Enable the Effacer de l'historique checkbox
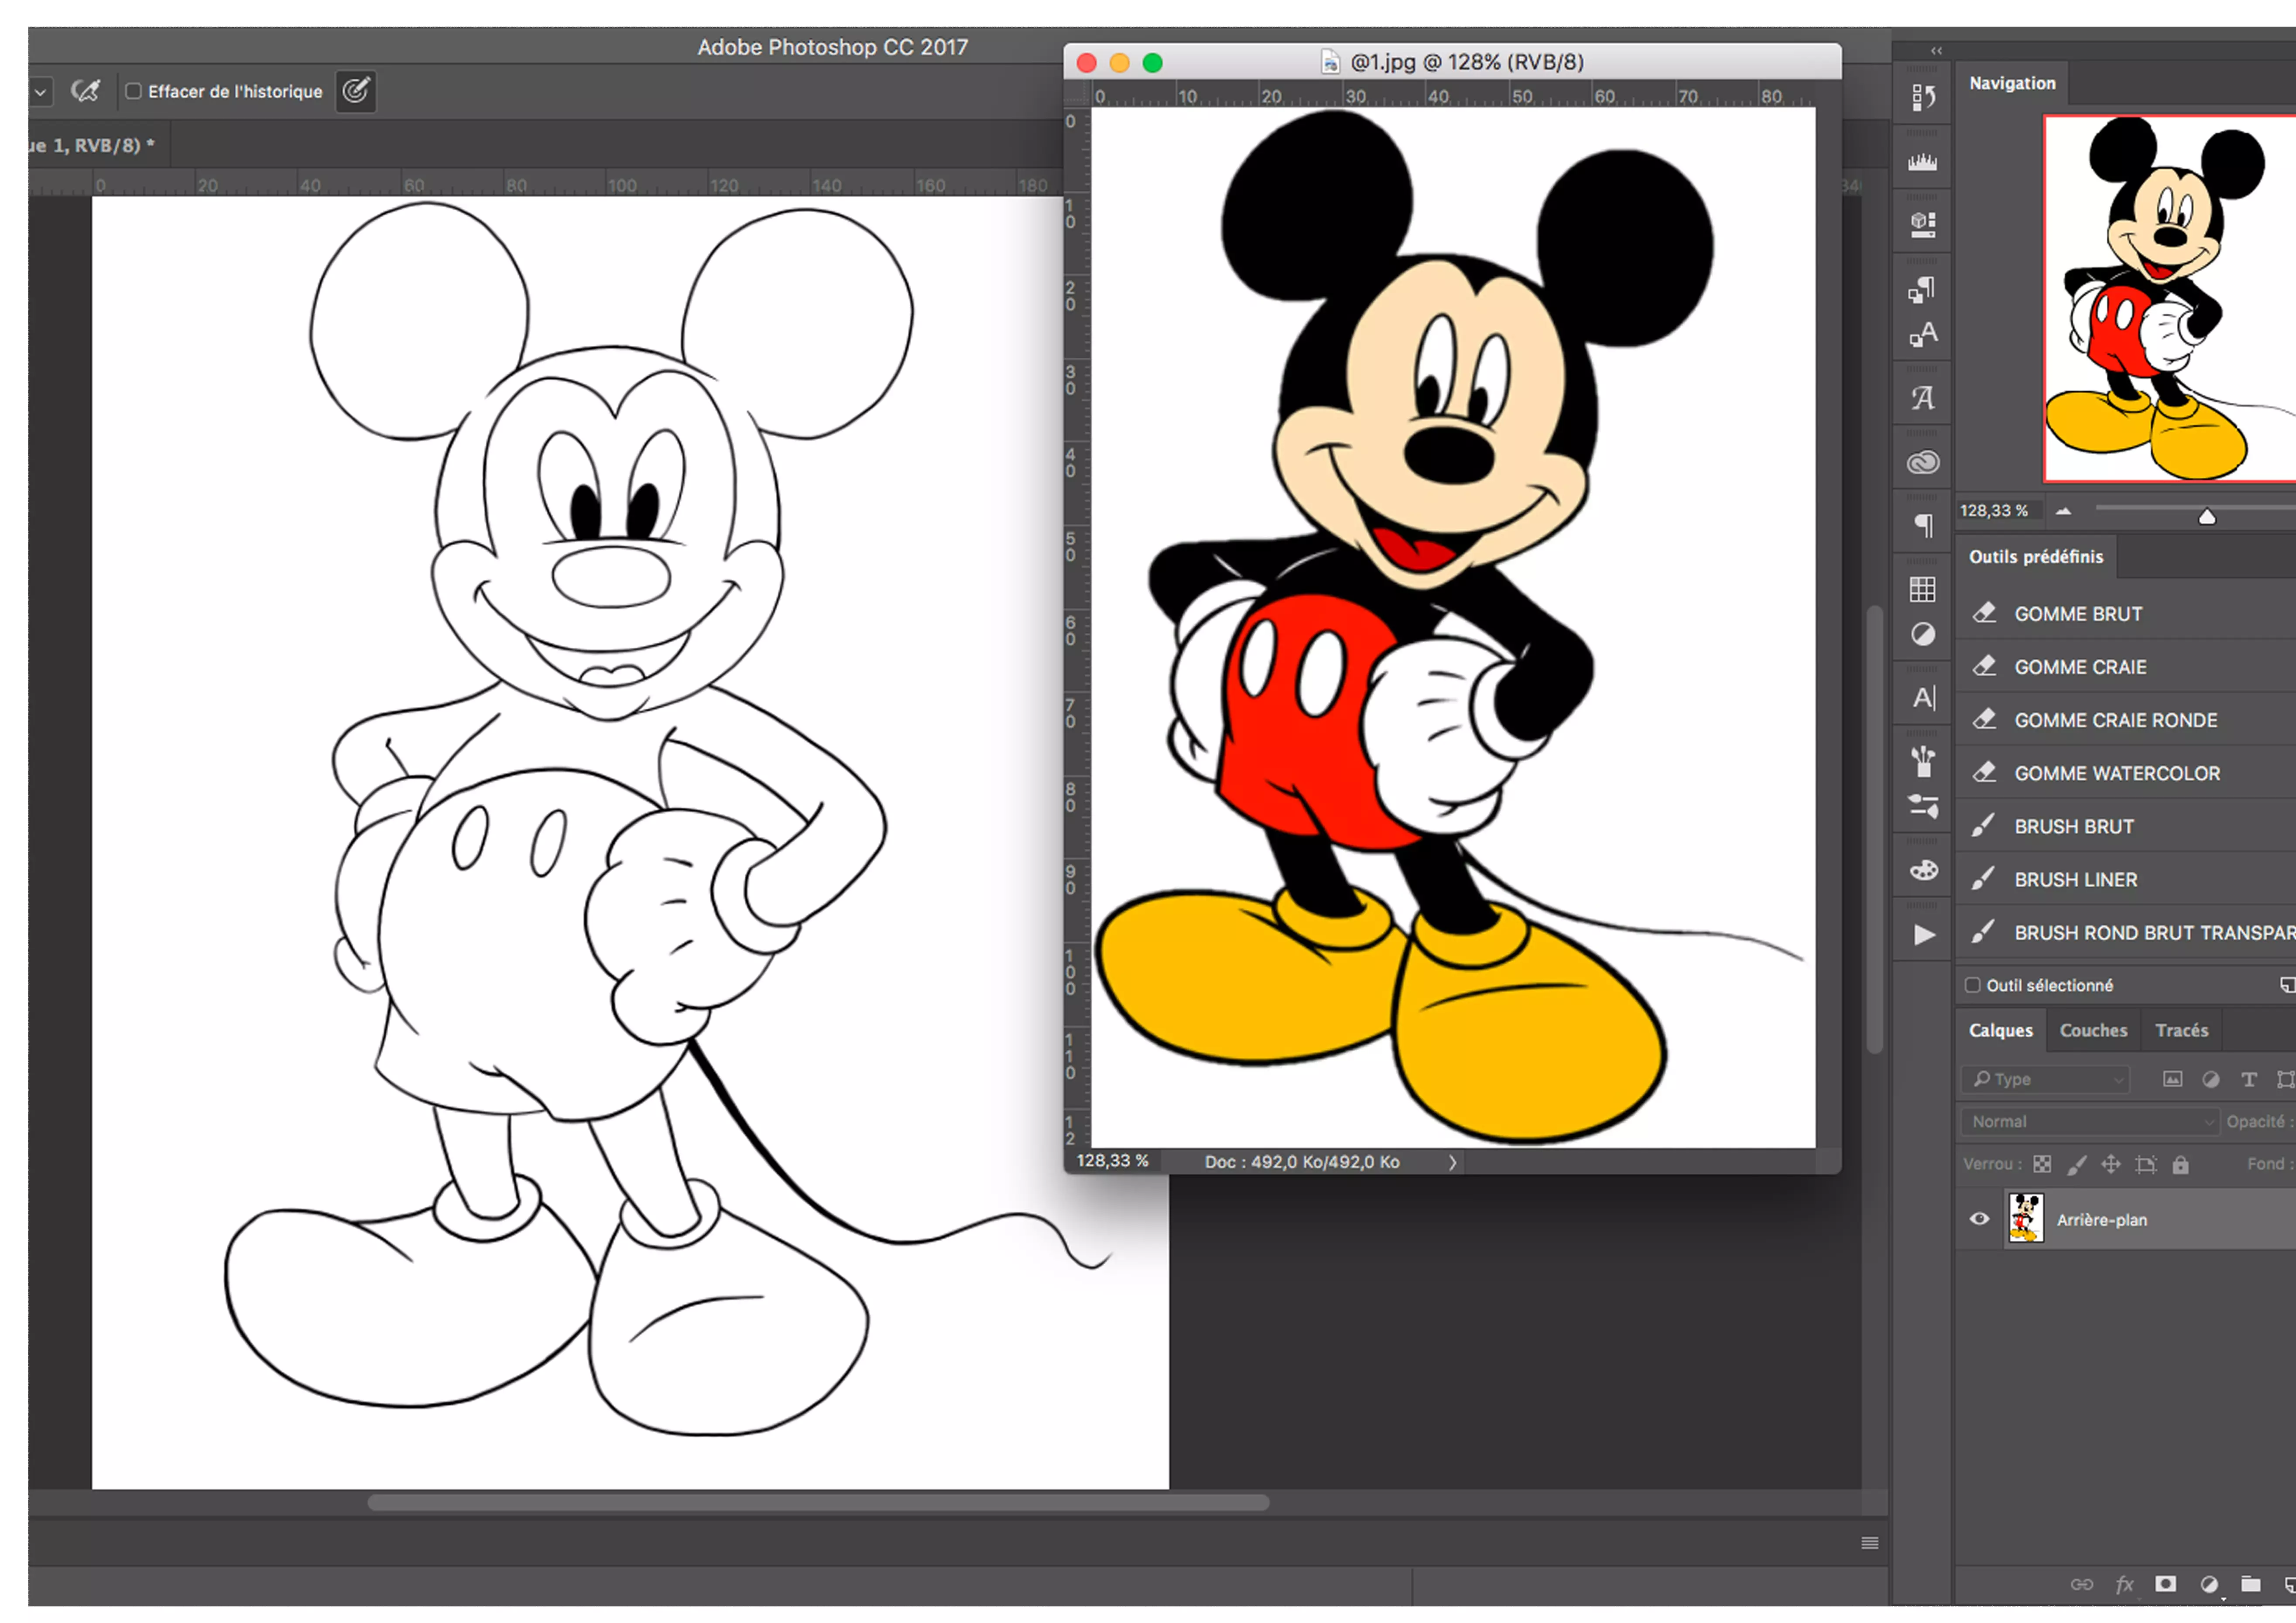2296x1623 pixels. pos(135,91)
